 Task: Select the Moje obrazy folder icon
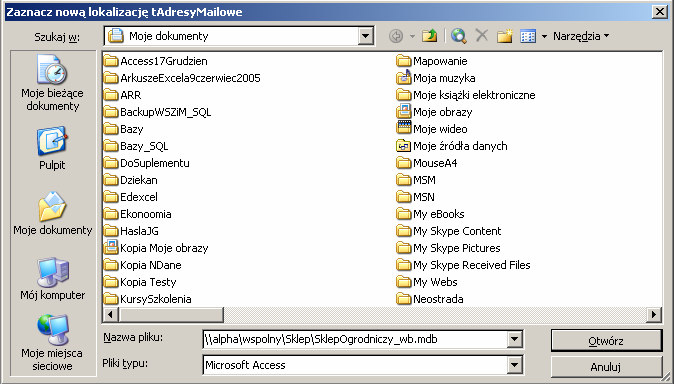pos(404,112)
